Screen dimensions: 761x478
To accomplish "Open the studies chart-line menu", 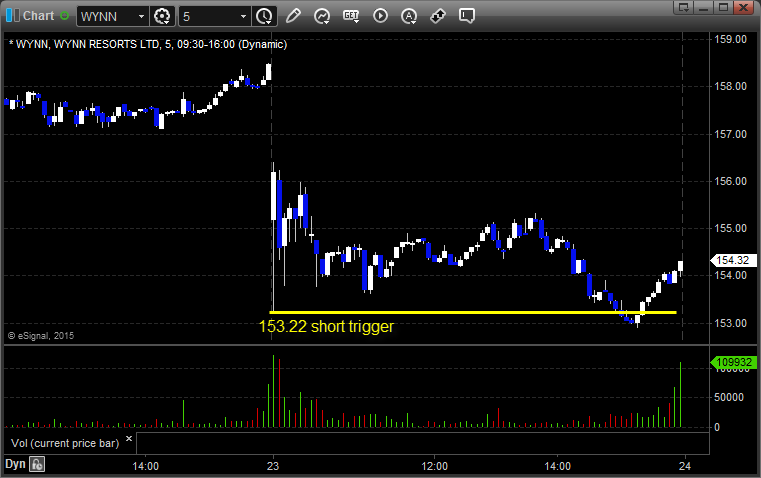I will [x=322, y=16].
